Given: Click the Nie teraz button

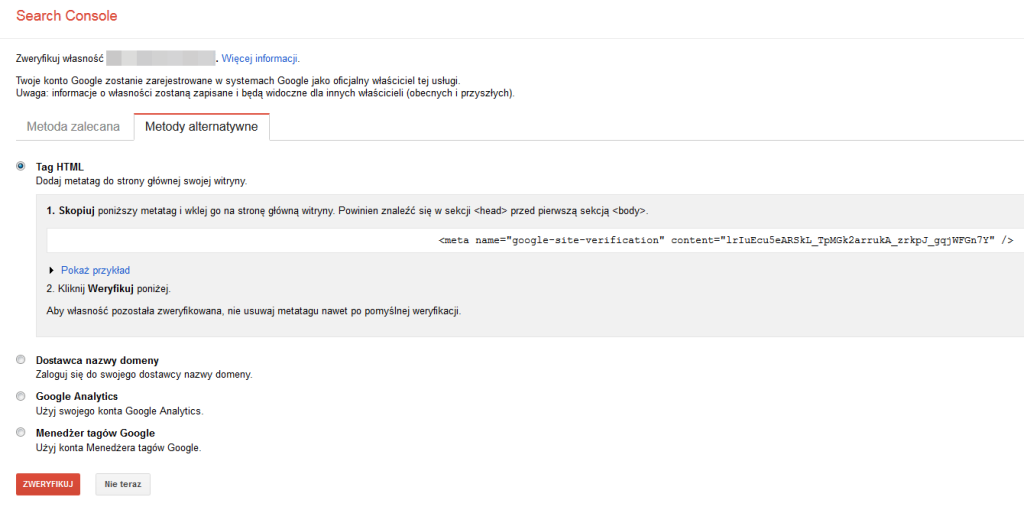Looking at the screenshot, I should click(123, 485).
